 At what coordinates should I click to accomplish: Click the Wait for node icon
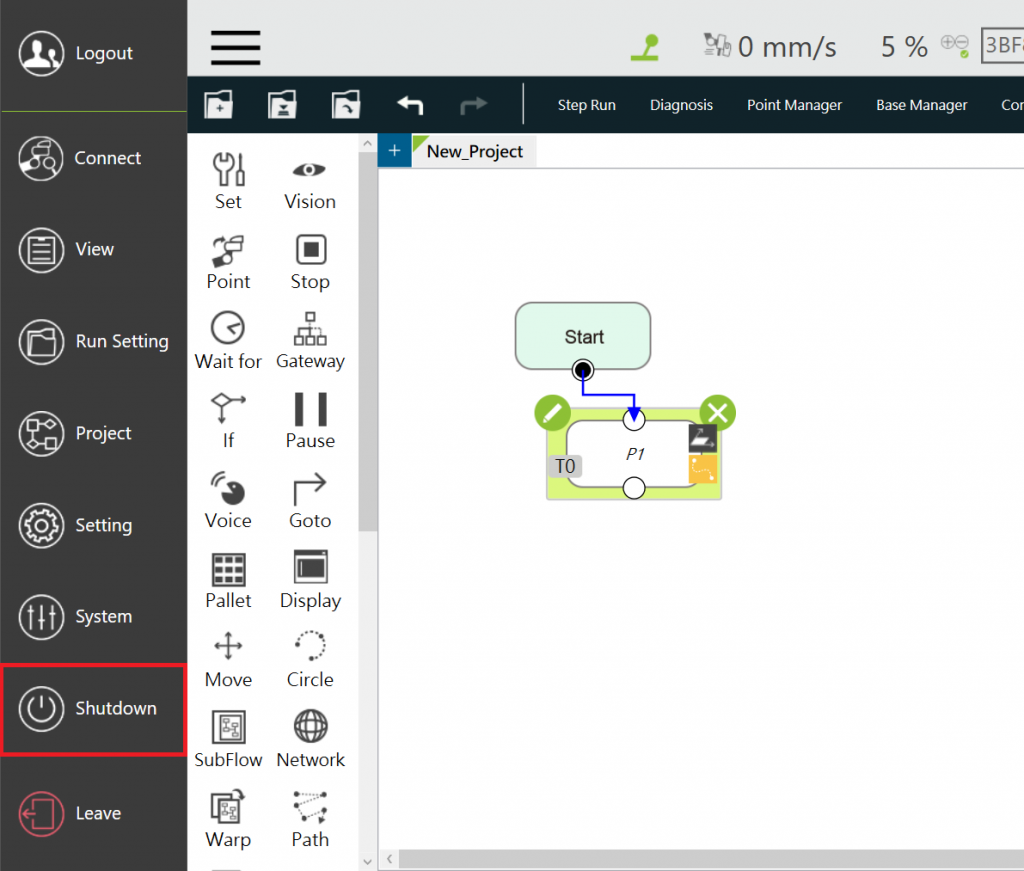[229, 329]
